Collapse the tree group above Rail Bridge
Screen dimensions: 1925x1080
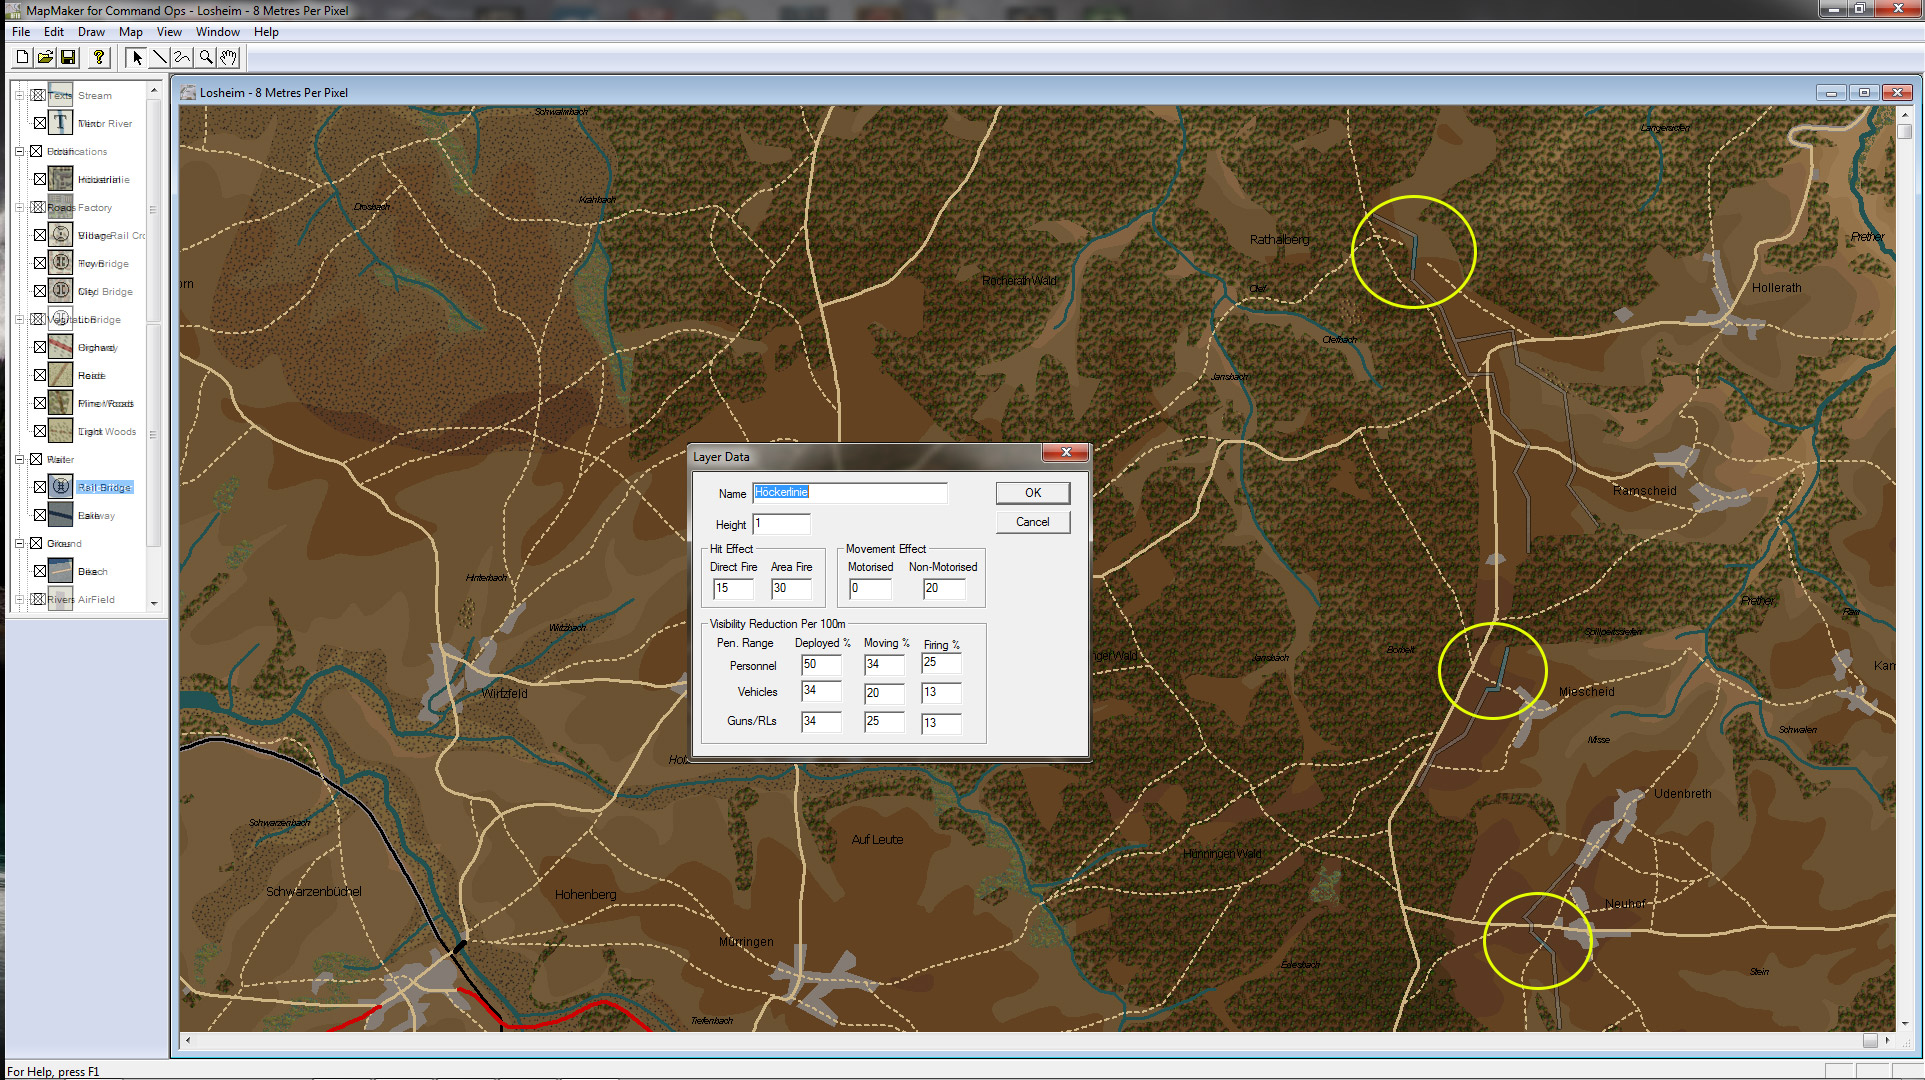[x=19, y=459]
